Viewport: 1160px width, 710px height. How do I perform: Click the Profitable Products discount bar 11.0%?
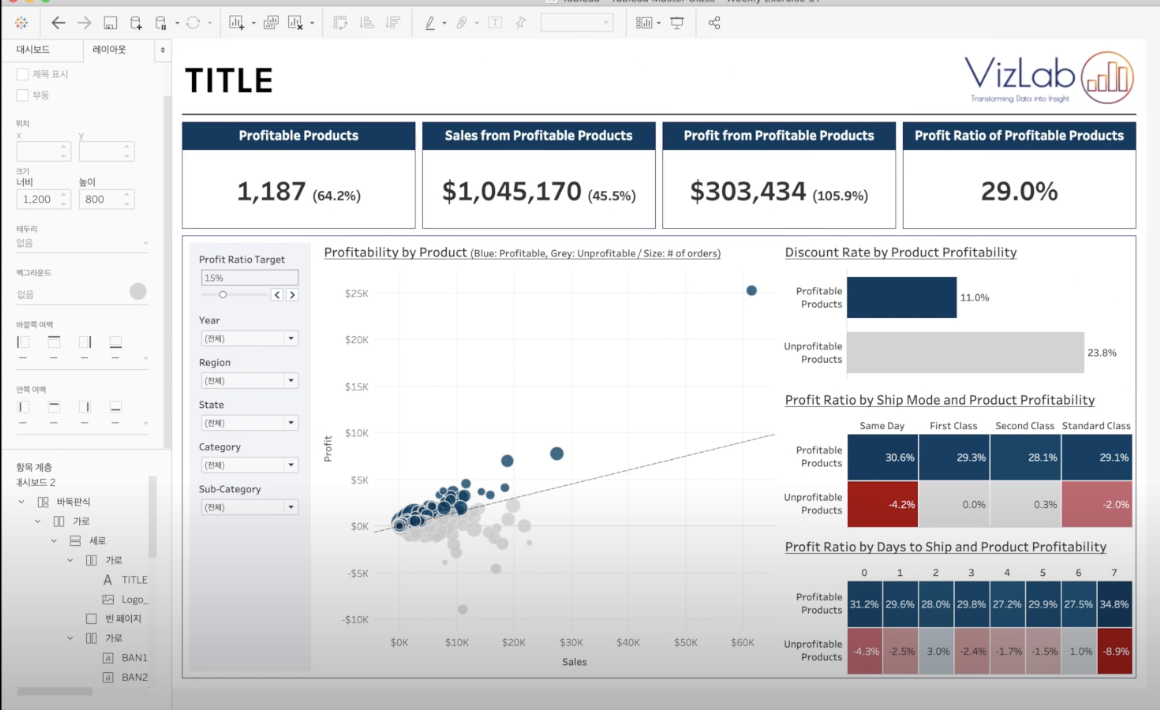[x=902, y=297]
